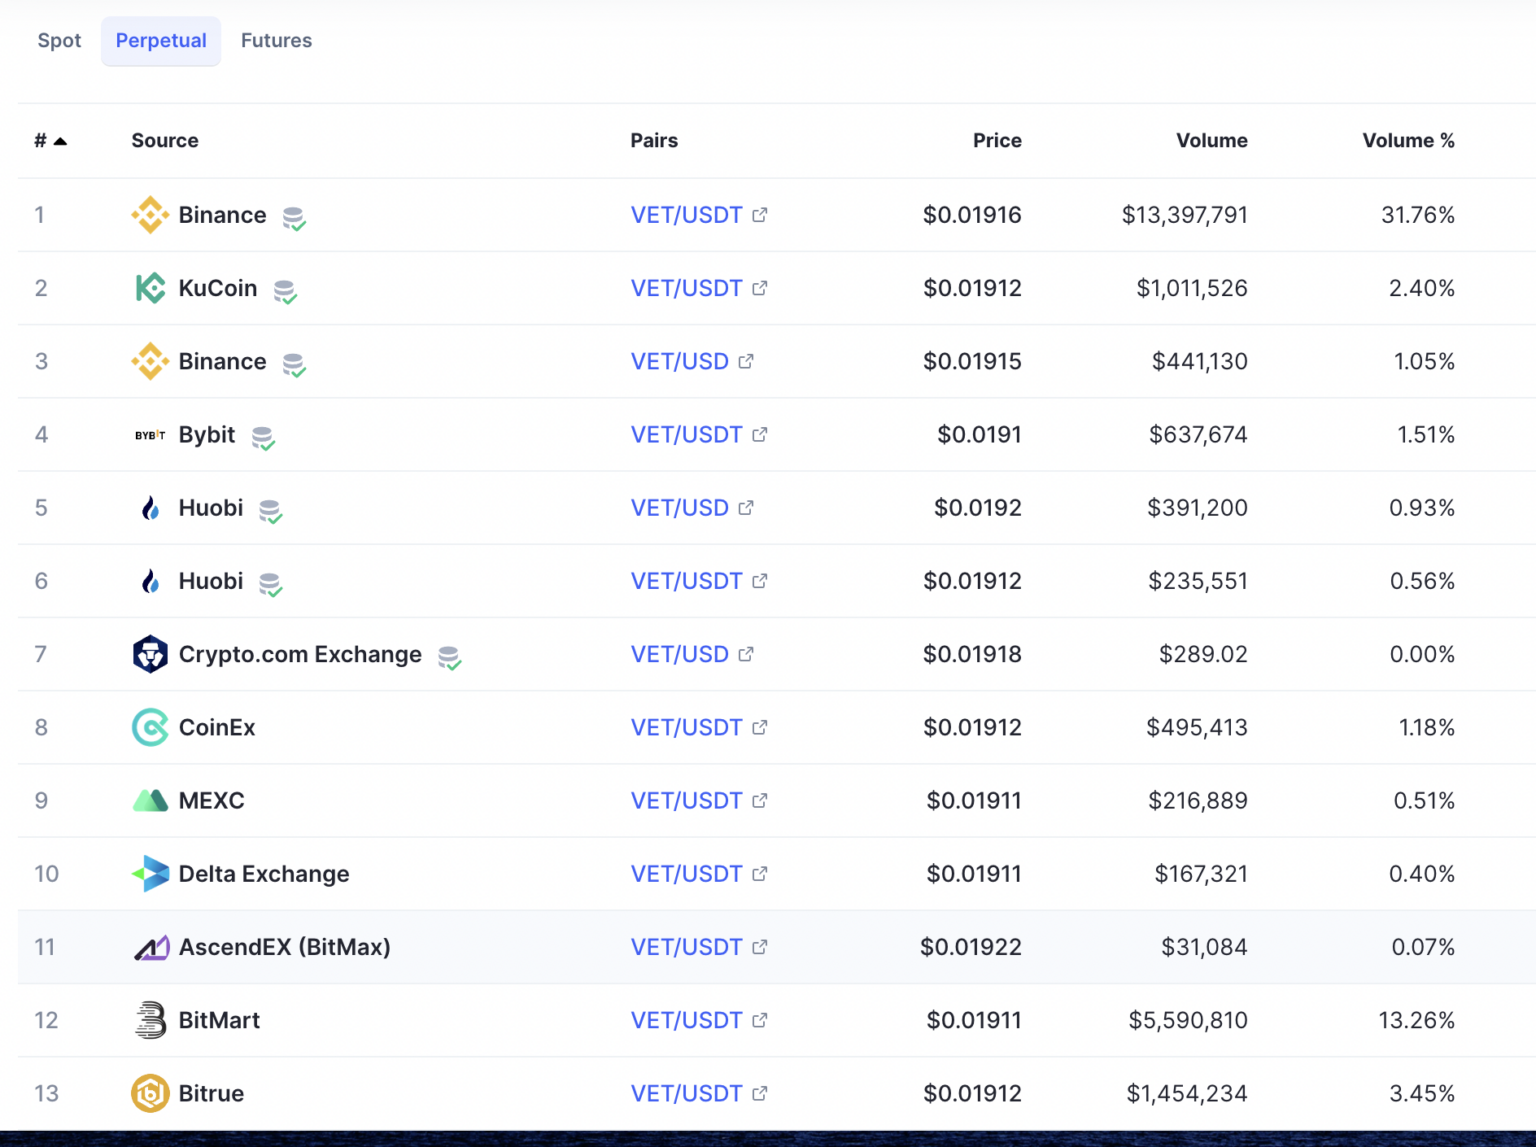The image size is (1536, 1147).
Task: Open the AscendEX (BitMax) name link
Action: pos(285,947)
